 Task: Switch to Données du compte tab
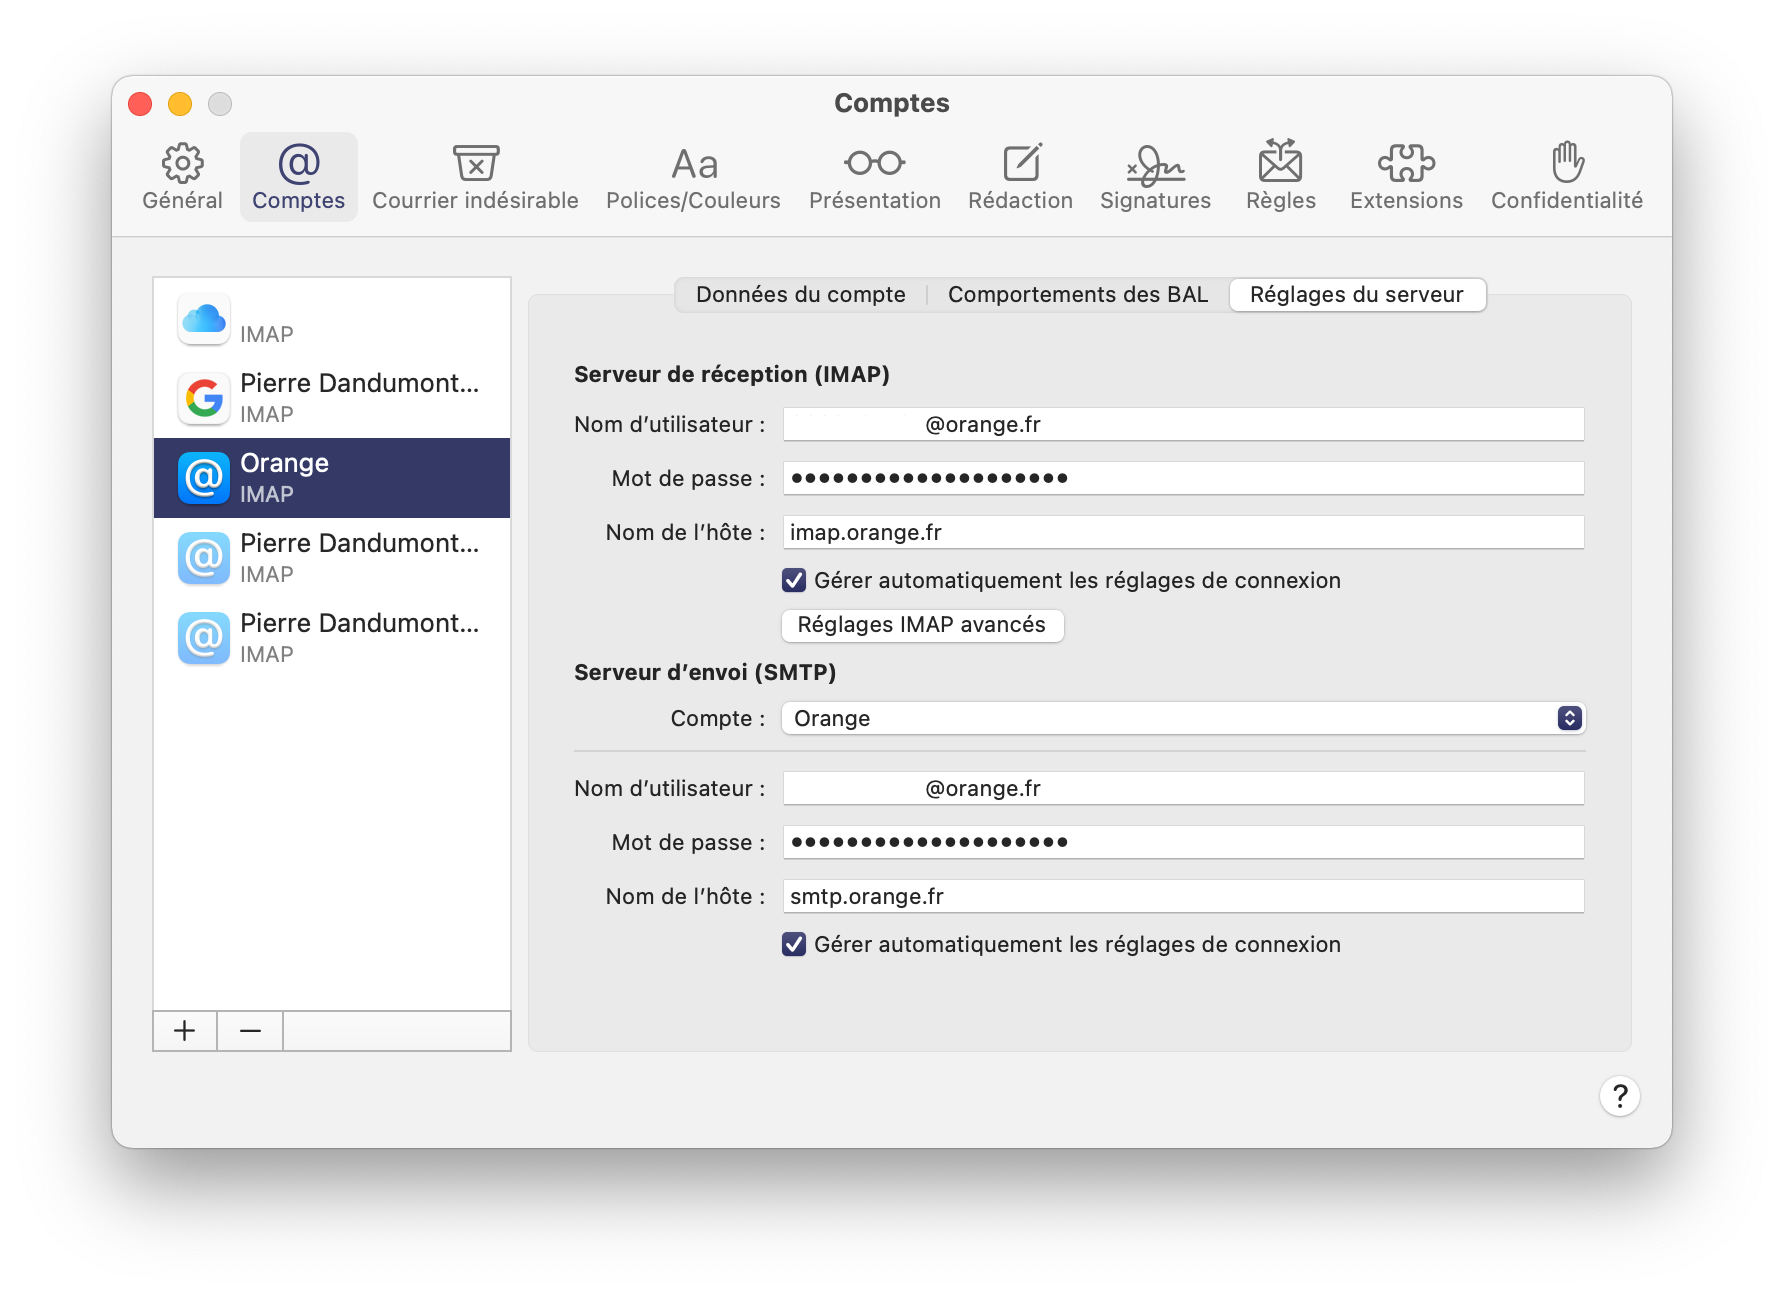click(x=801, y=295)
